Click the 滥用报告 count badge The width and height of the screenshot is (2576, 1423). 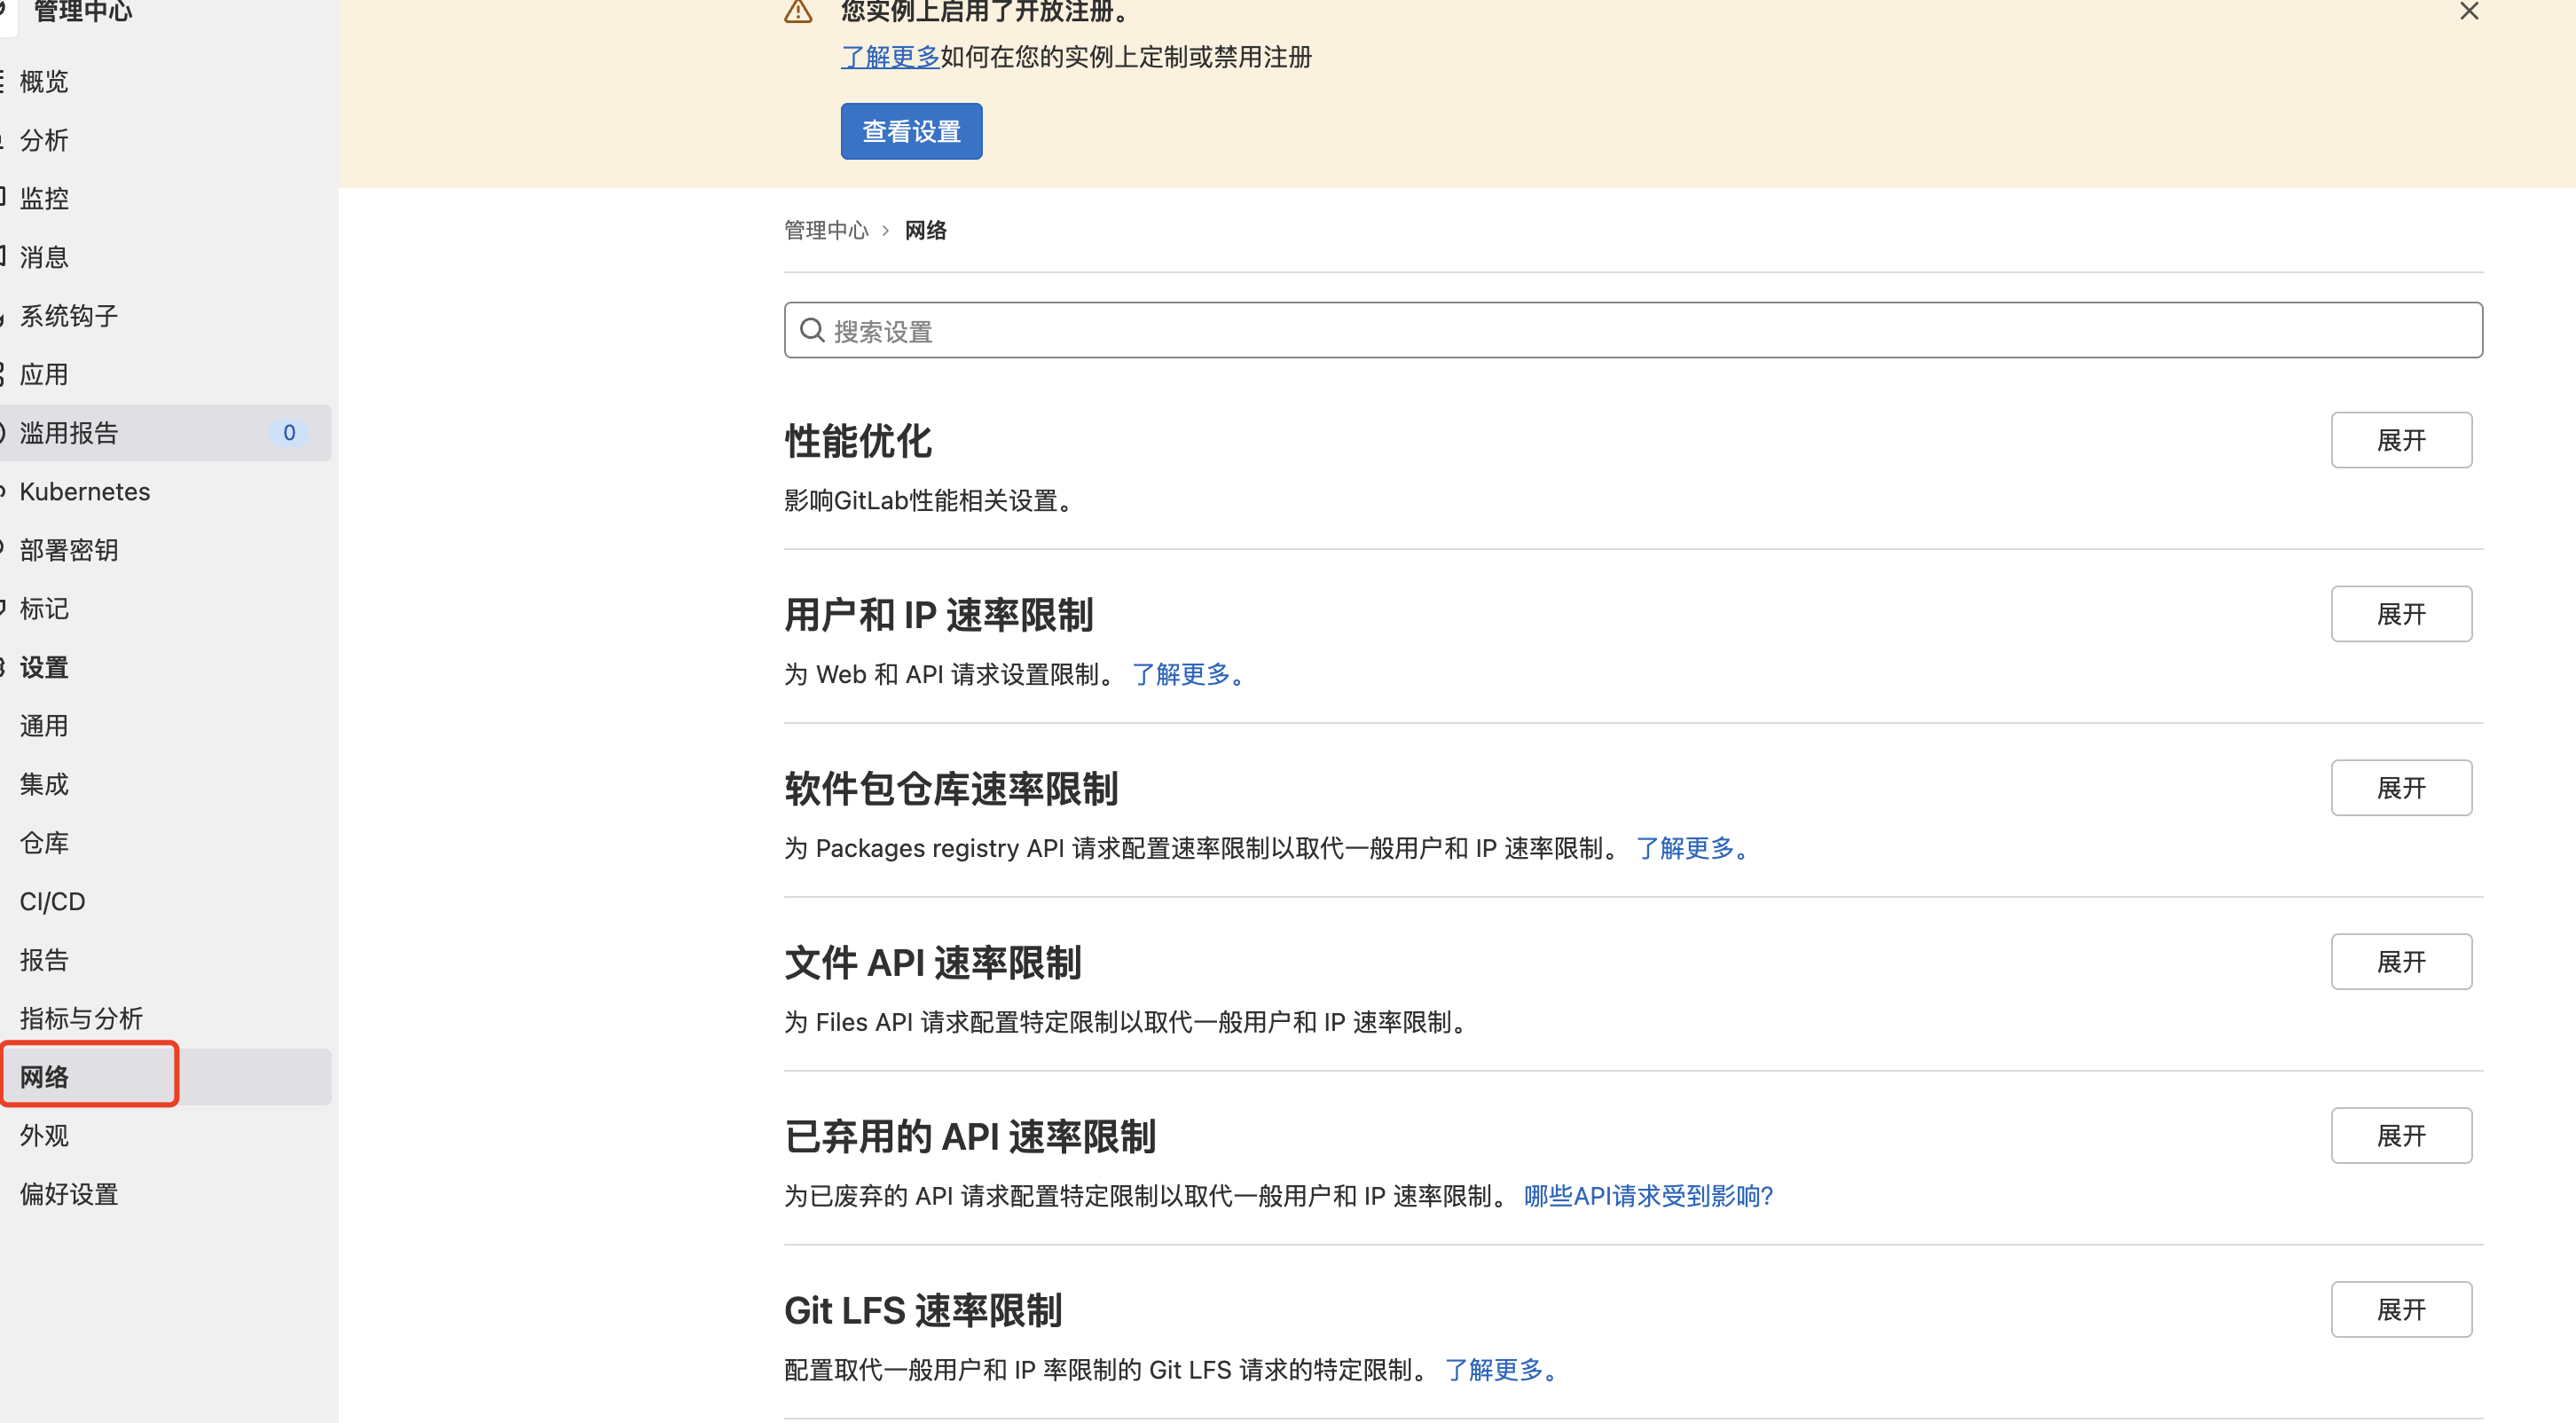pyautogui.click(x=289, y=433)
